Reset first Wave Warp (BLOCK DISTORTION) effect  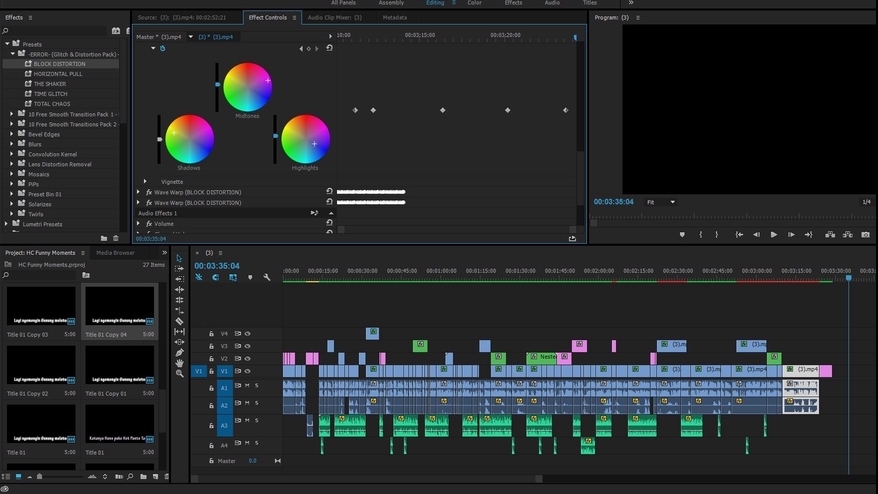click(329, 192)
